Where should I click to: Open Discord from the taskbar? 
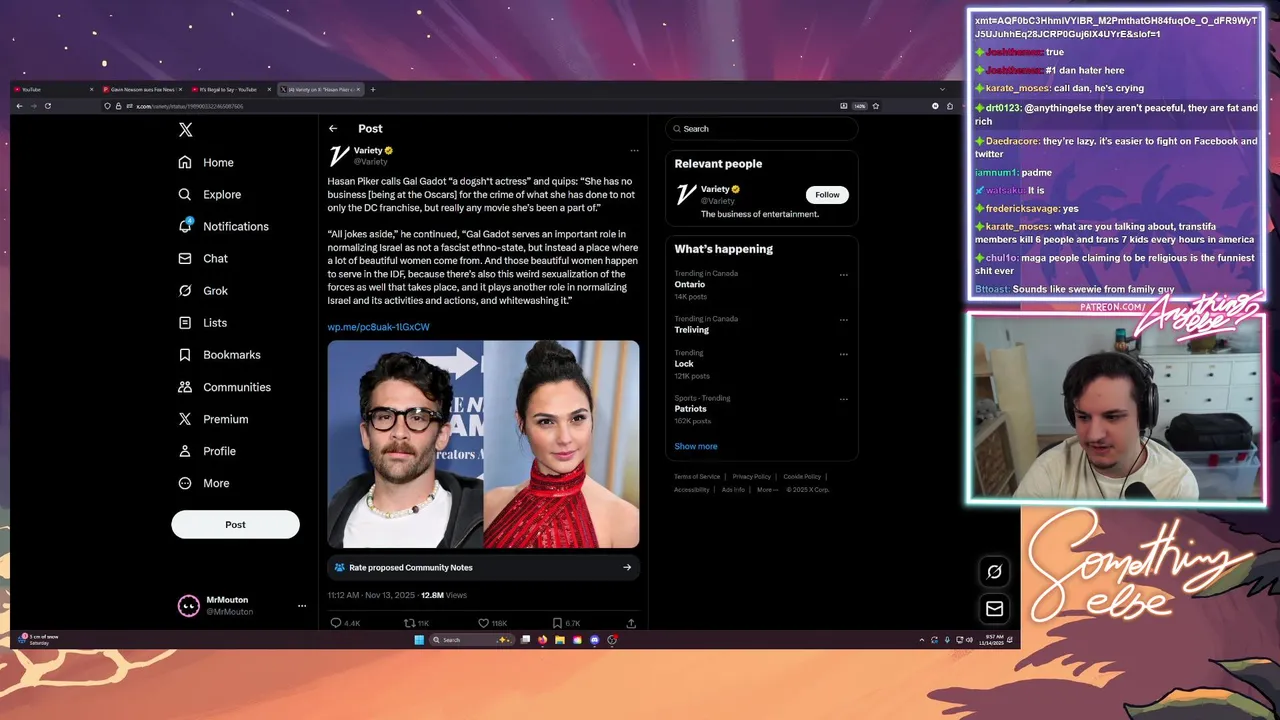pyautogui.click(x=595, y=640)
